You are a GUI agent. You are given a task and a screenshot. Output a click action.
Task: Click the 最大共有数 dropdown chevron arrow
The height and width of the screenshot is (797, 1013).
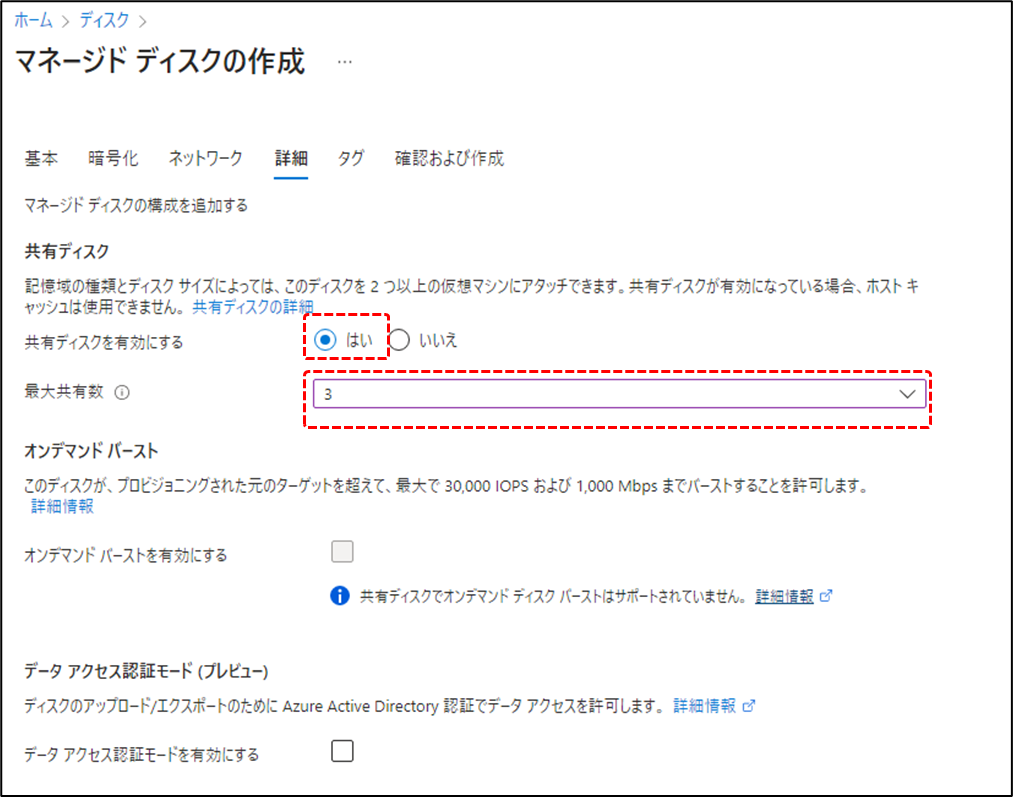click(x=907, y=394)
